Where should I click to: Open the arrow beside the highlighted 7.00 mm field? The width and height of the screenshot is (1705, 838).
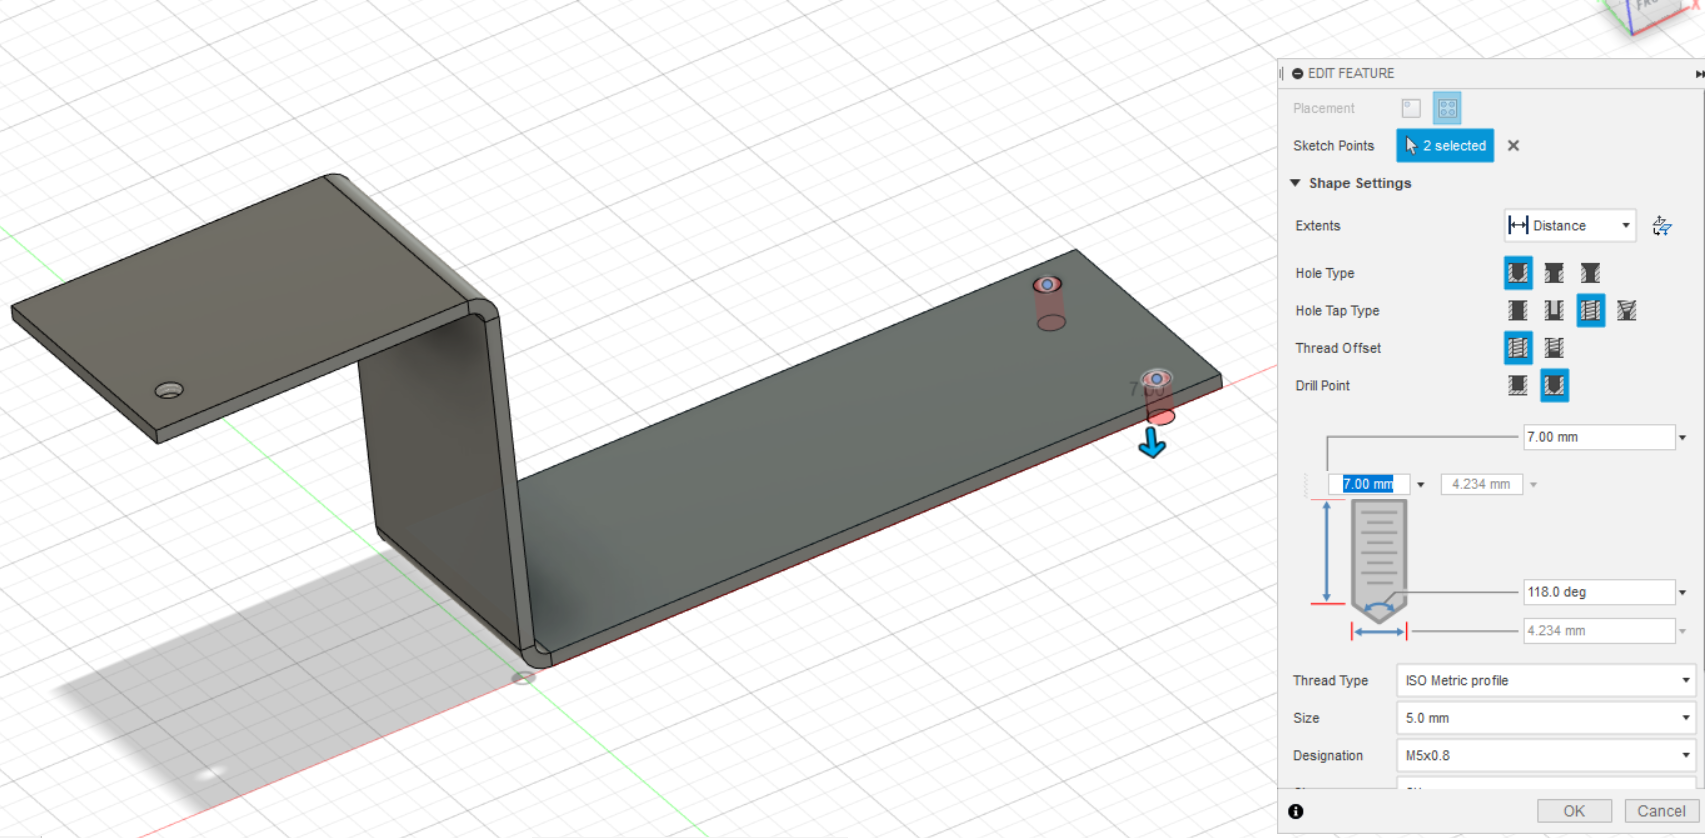[1420, 485]
